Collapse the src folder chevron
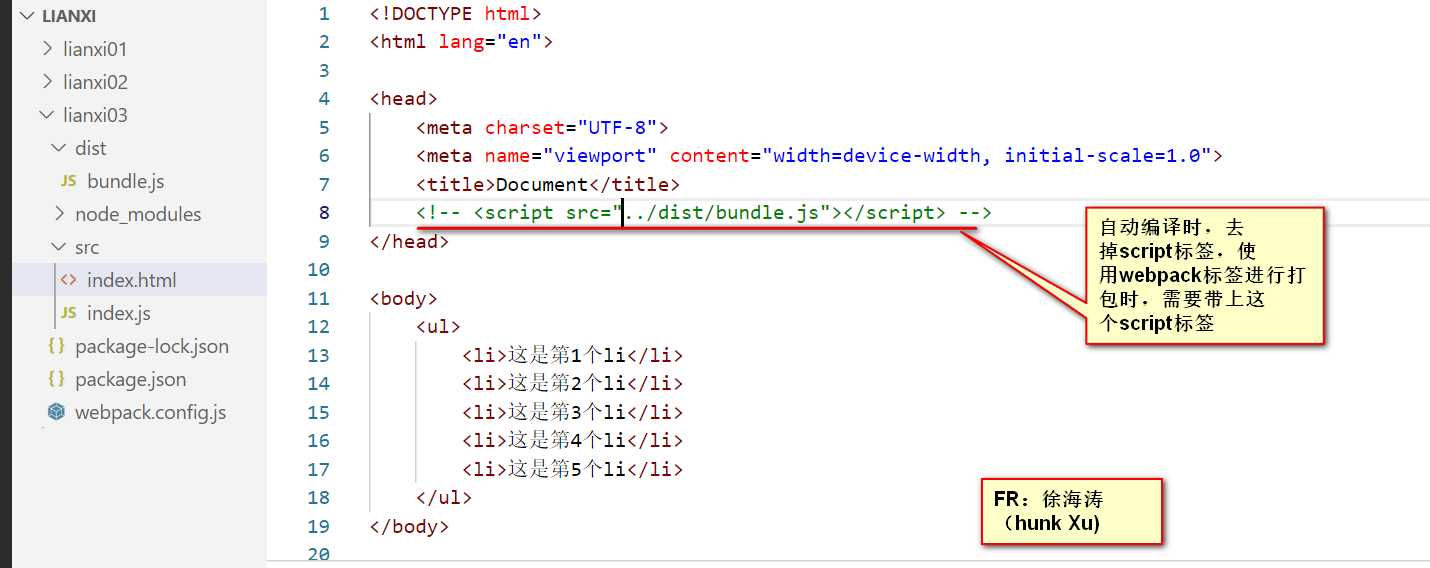The height and width of the screenshot is (568, 1430). [x=59, y=247]
